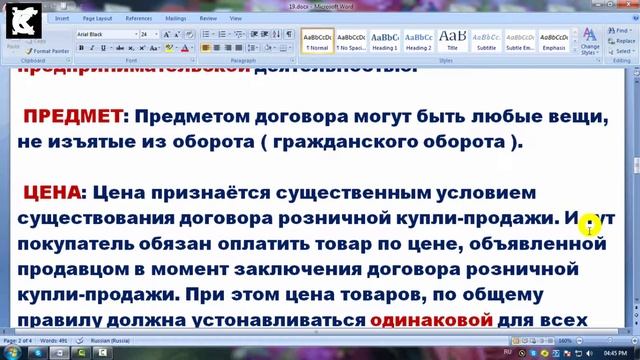Apply the yellow text highlight color
The width and height of the screenshot is (640, 360).
click(x=169, y=48)
